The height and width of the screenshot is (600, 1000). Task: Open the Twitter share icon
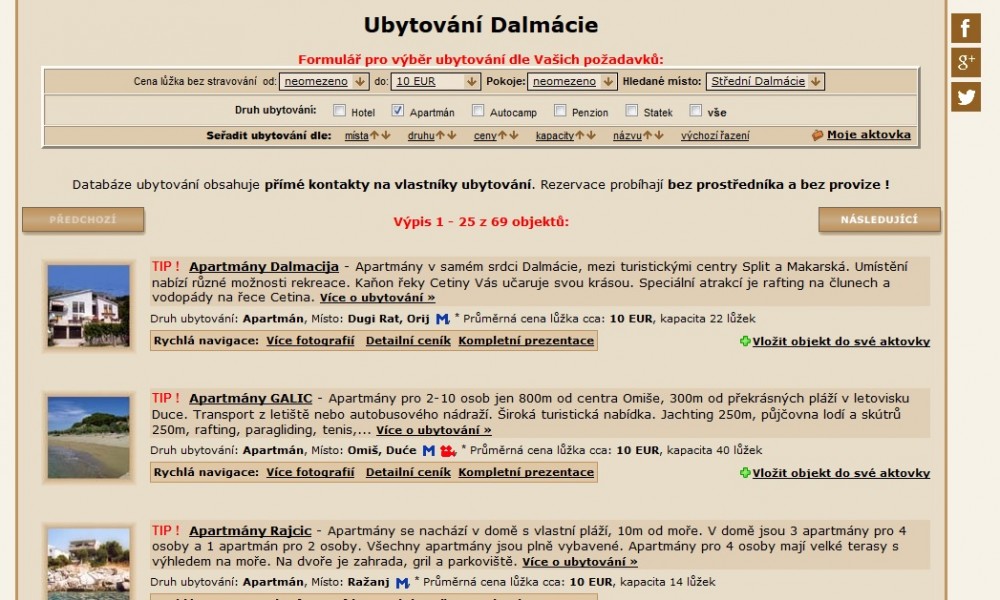pyautogui.click(x=965, y=97)
